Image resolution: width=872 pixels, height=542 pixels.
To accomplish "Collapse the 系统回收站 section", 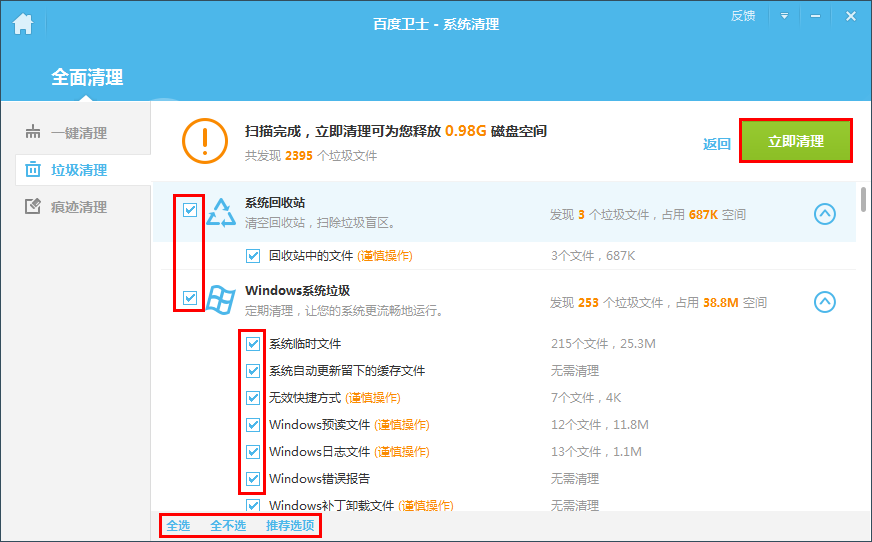I will 825,214.
